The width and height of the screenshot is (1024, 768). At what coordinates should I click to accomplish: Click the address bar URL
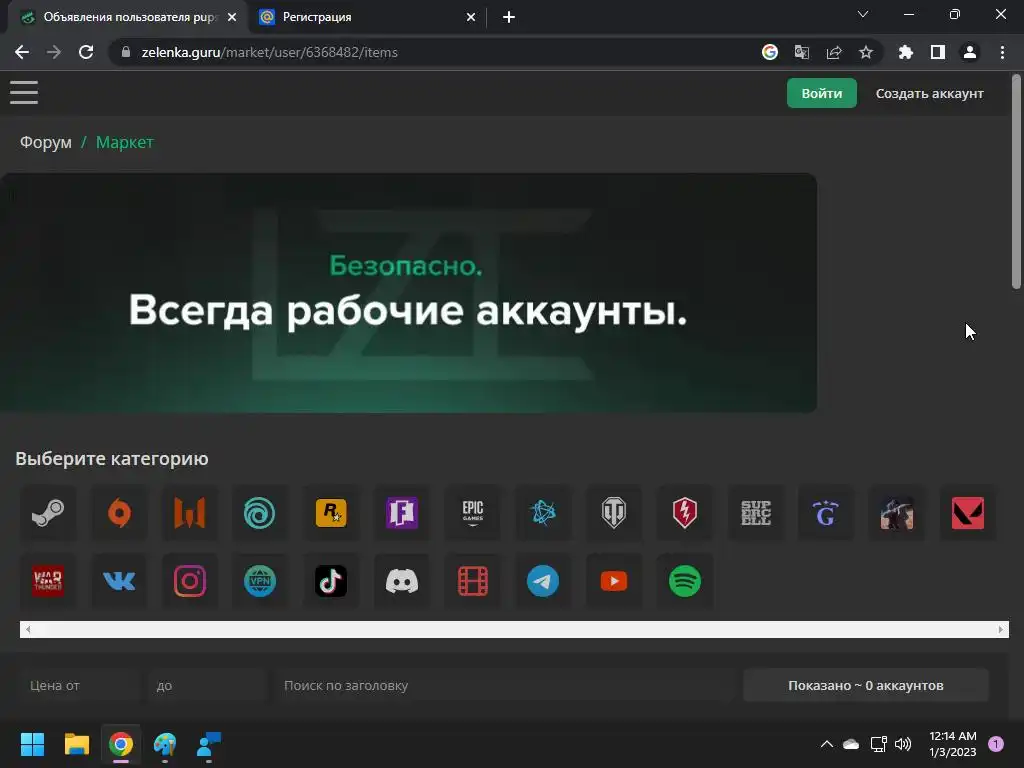[x=270, y=52]
